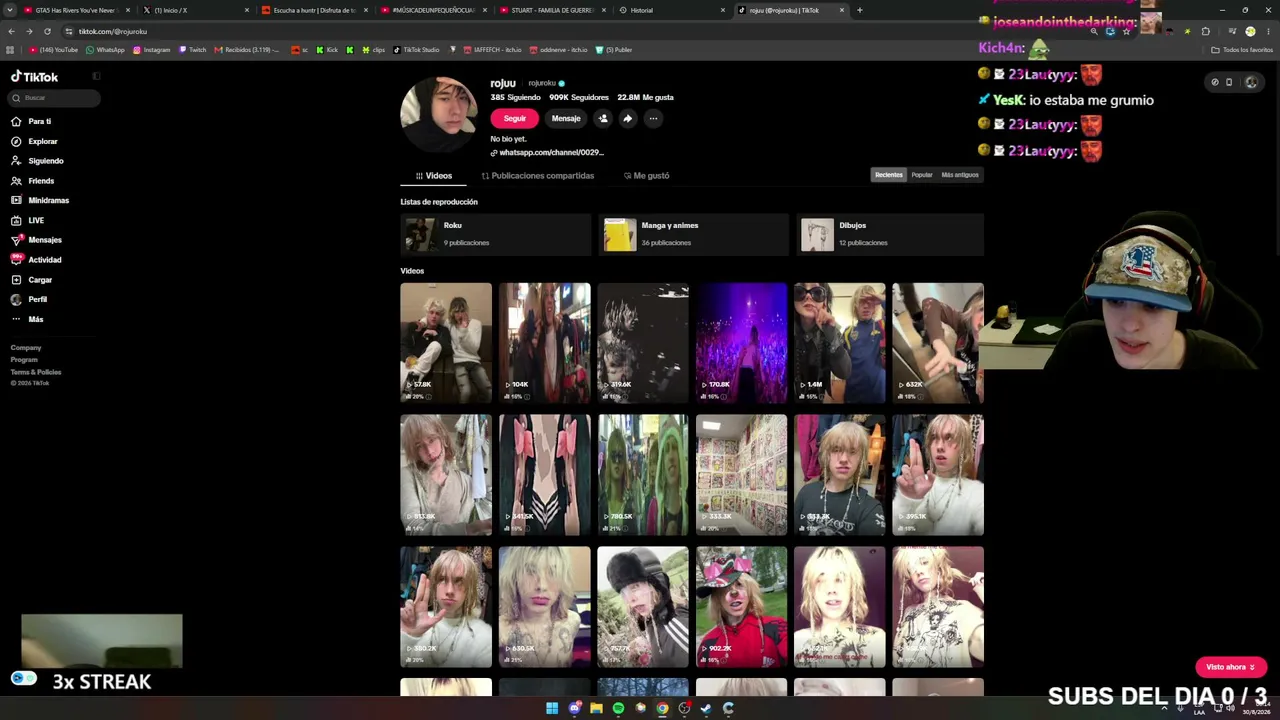
Task: Open the LIVE section
Action: point(27,220)
